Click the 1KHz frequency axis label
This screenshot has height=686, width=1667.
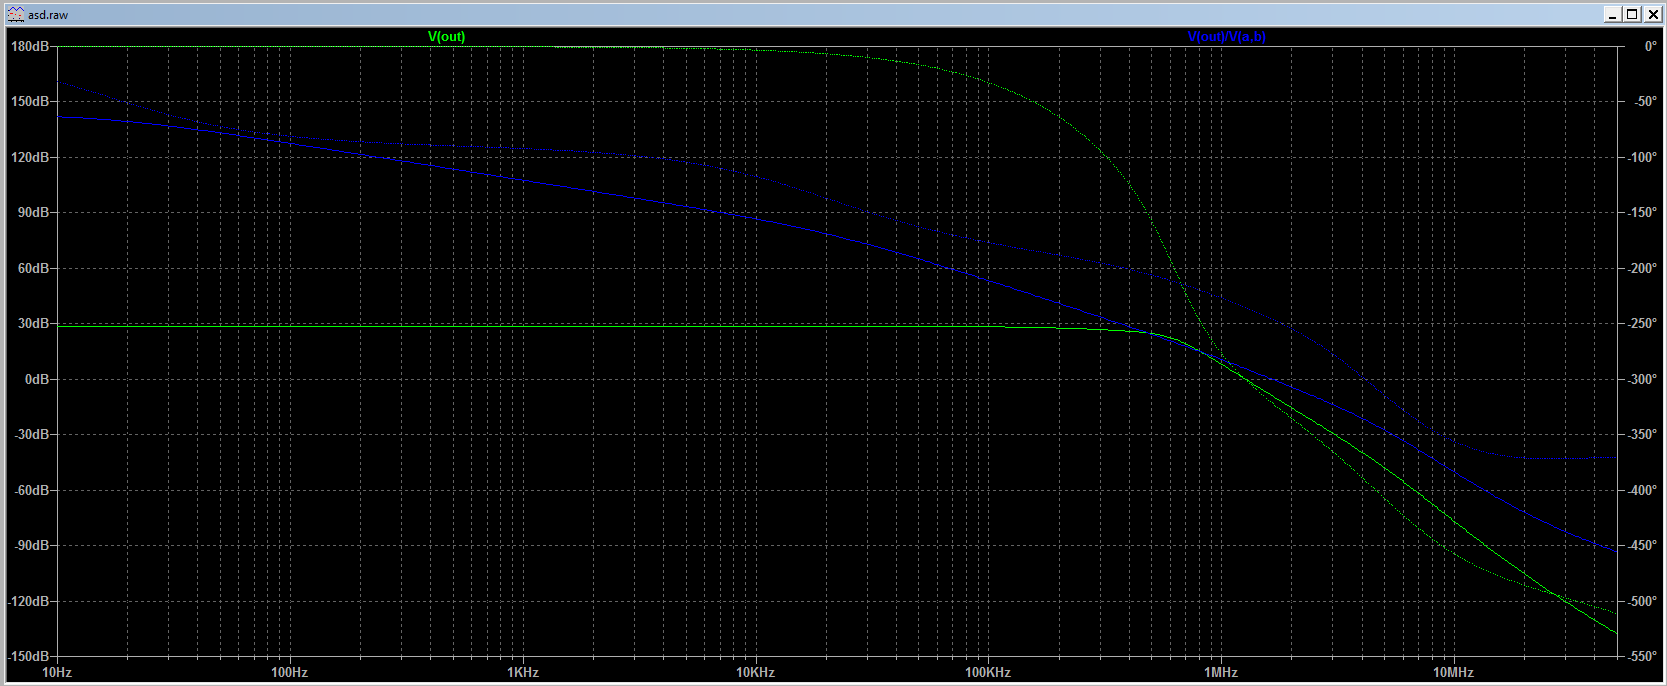(522, 673)
